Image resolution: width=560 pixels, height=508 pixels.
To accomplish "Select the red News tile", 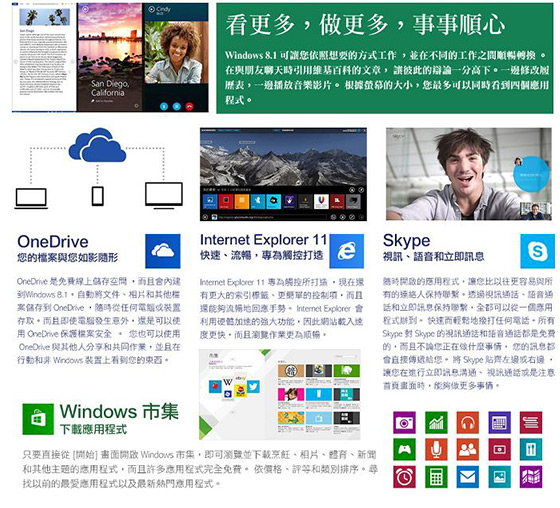I will (x=531, y=423).
